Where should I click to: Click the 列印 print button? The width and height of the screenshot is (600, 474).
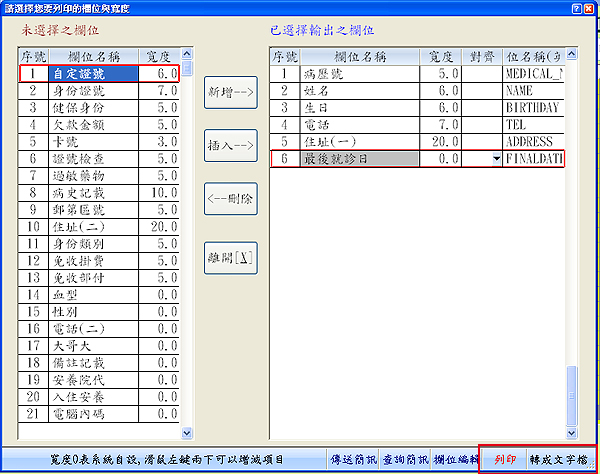[504, 459]
